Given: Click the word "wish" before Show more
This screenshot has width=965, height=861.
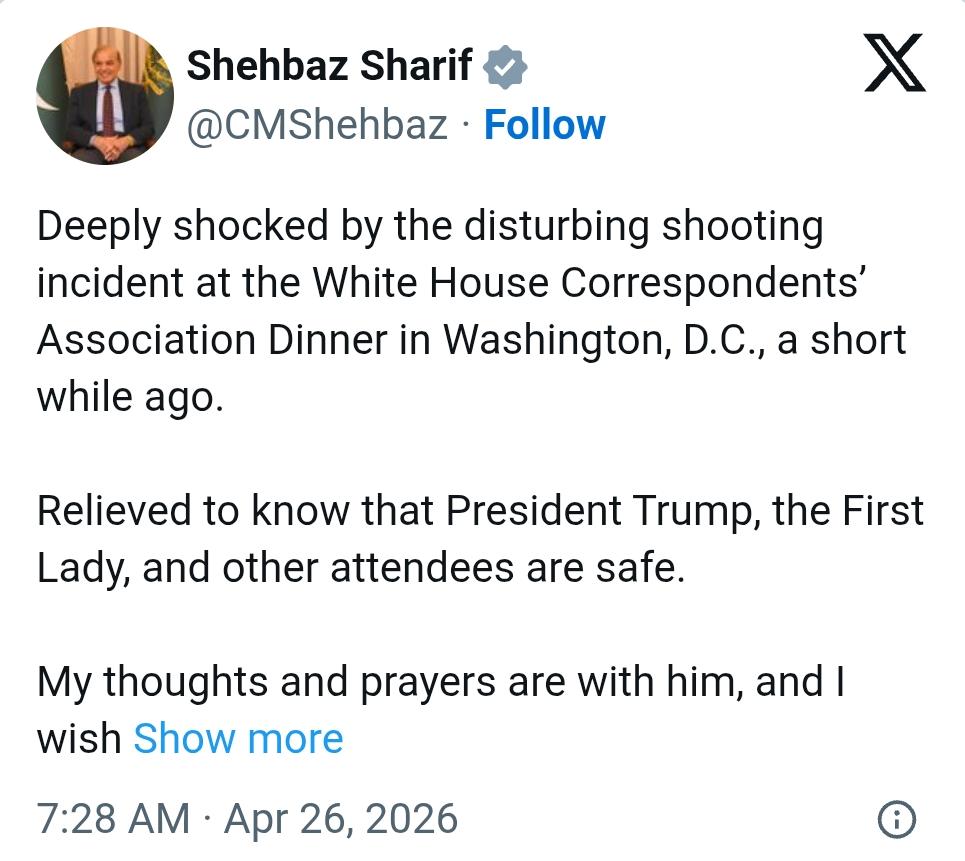Looking at the screenshot, I should click(x=79, y=739).
